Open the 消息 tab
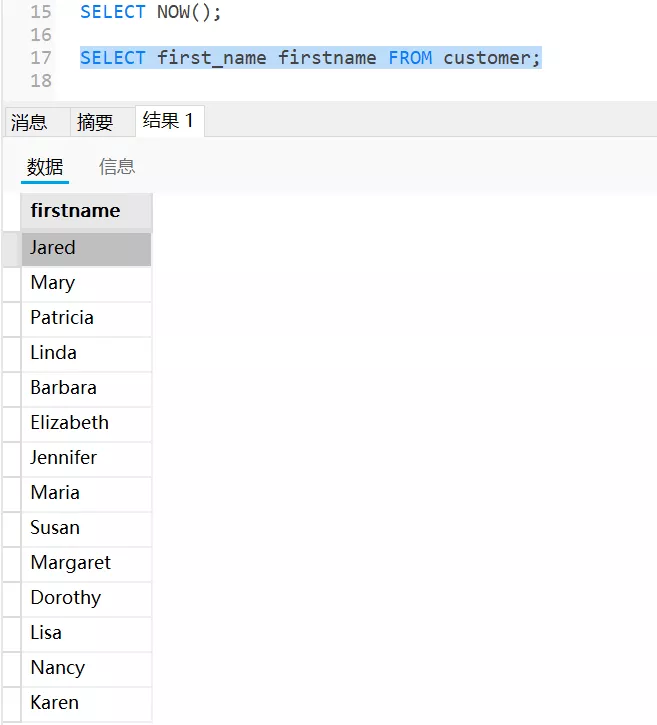 click(30, 122)
